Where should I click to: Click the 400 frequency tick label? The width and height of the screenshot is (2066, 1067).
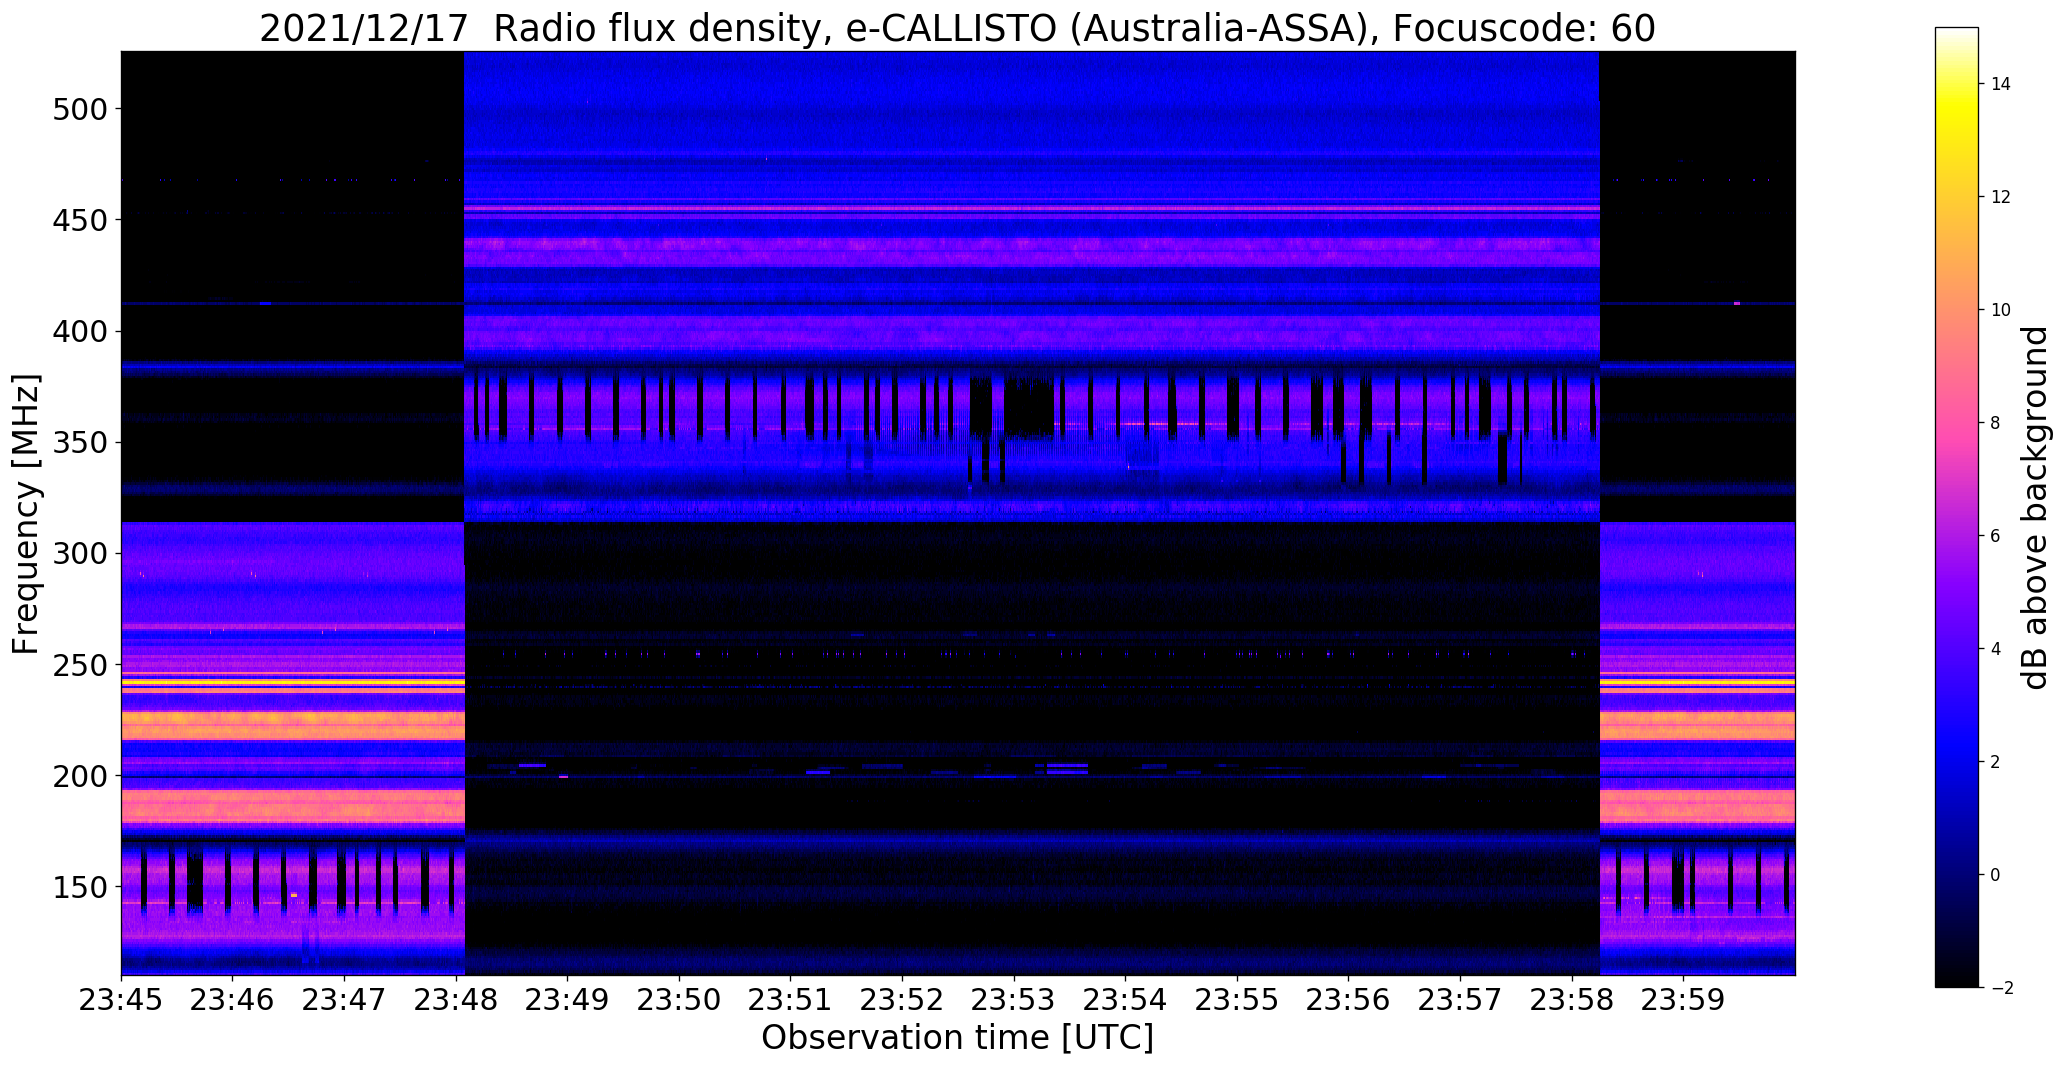pyautogui.click(x=79, y=331)
